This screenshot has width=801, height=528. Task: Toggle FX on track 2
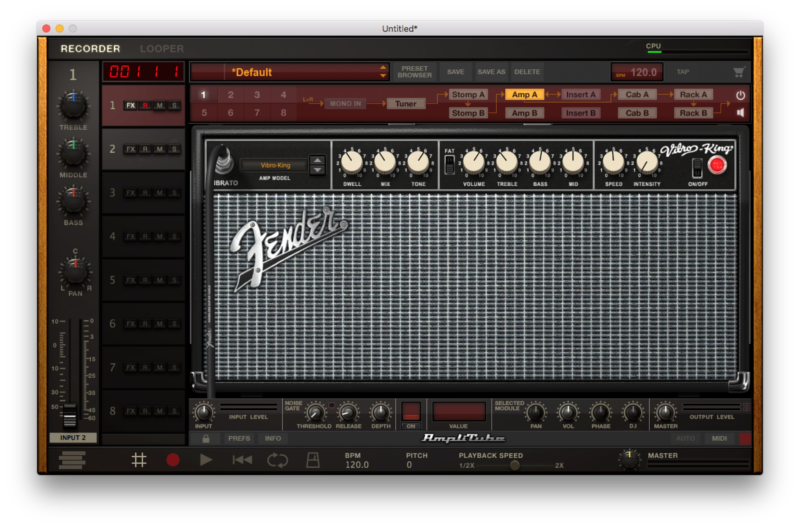(x=131, y=150)
